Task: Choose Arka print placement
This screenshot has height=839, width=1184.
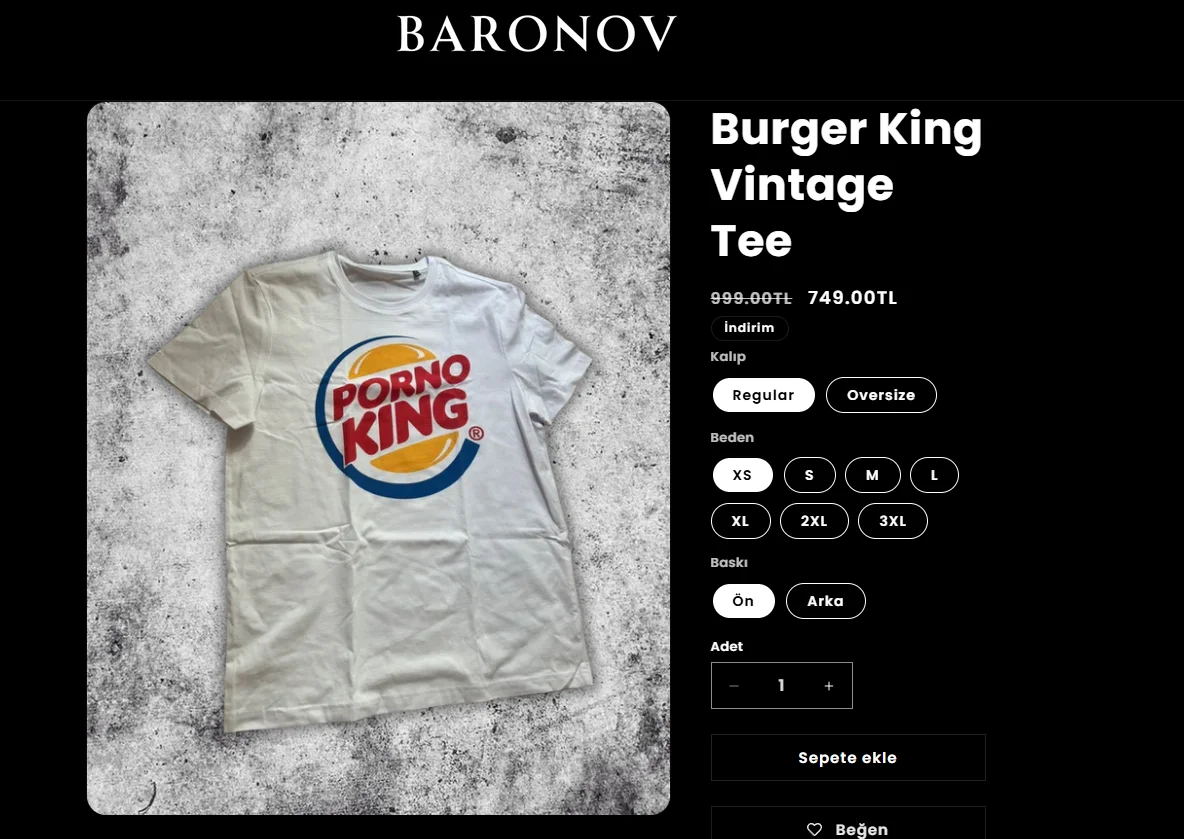Action: pyautogui.click(x=825, y=601)
